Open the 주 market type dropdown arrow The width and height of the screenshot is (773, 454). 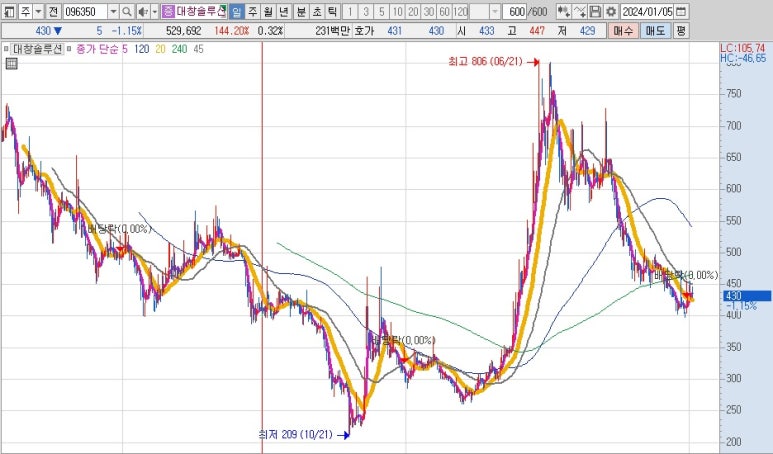coord(38,11)
